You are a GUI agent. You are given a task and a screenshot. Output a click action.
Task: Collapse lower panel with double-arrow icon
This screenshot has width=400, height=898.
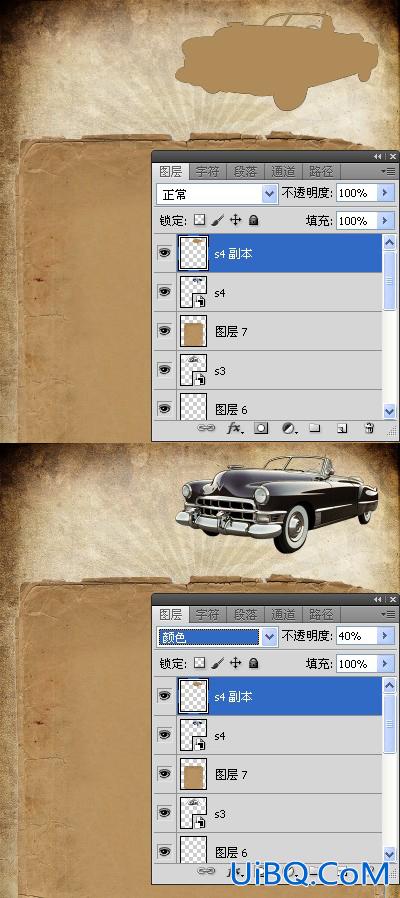[x=378, y=600]
